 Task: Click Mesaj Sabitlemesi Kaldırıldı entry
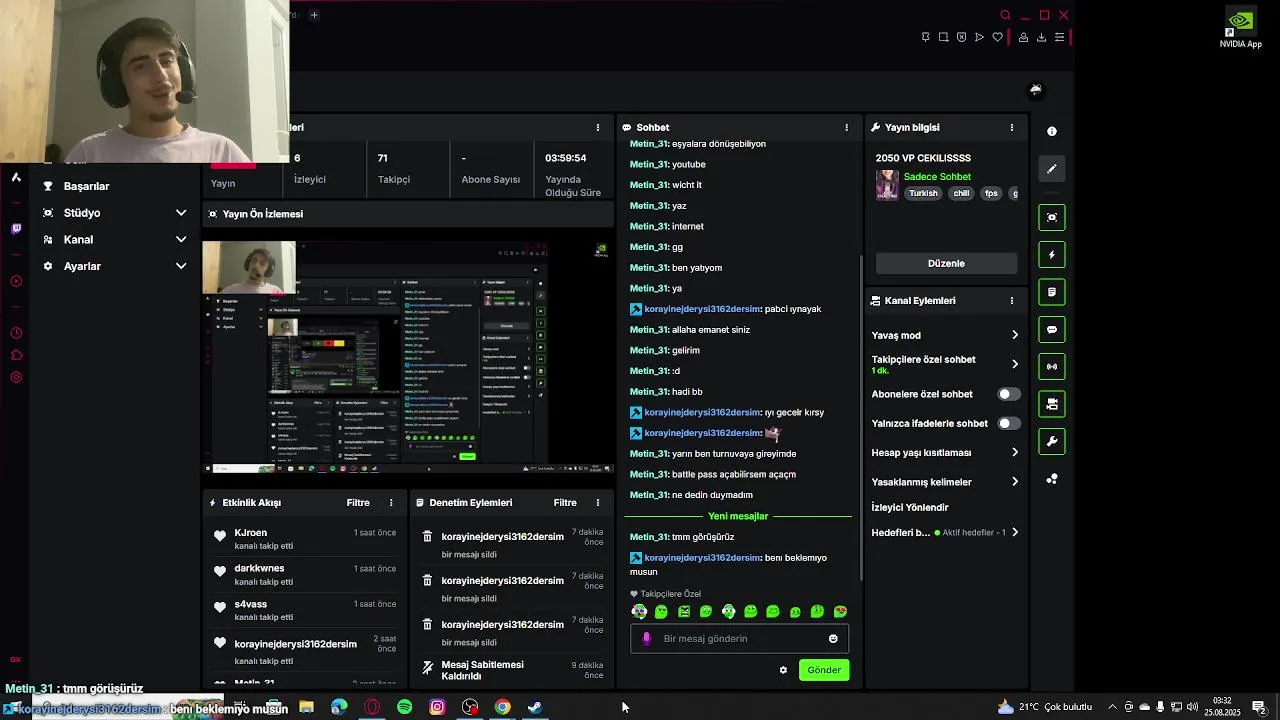pos(512,670)
